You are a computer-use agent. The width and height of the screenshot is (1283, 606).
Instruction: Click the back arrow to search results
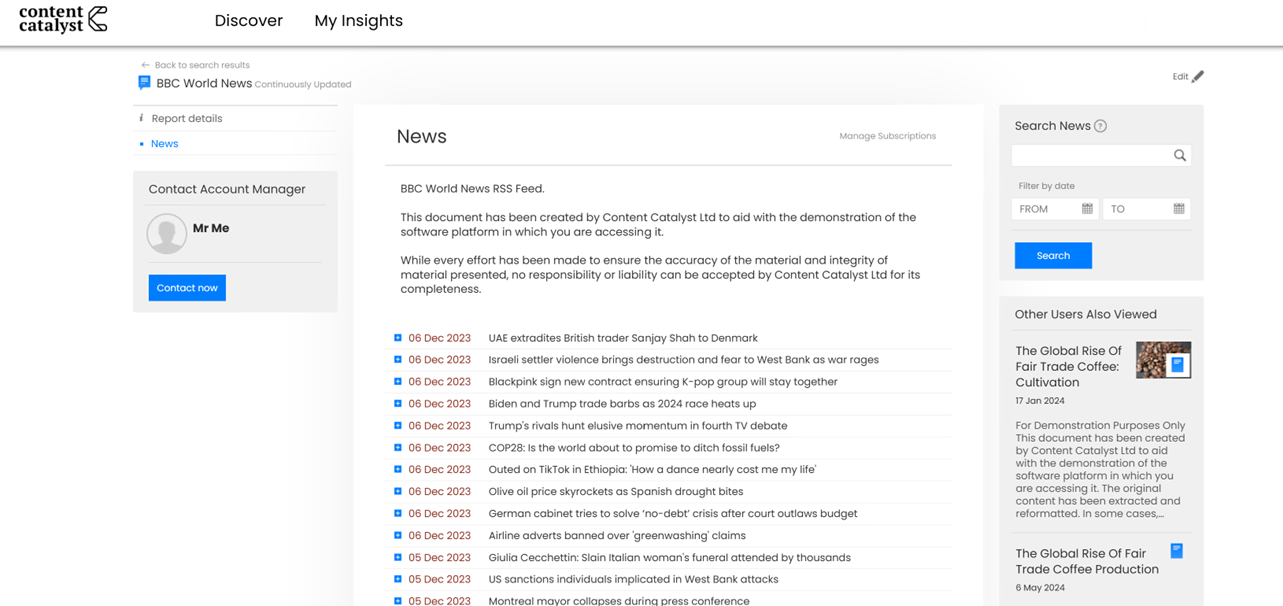point(145,65)
